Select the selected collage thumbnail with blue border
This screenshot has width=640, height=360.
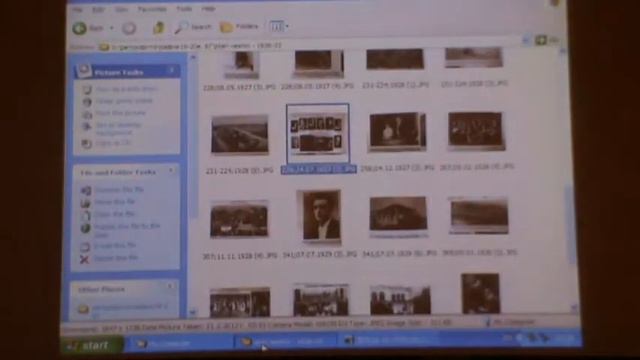[x=318, y=133]
